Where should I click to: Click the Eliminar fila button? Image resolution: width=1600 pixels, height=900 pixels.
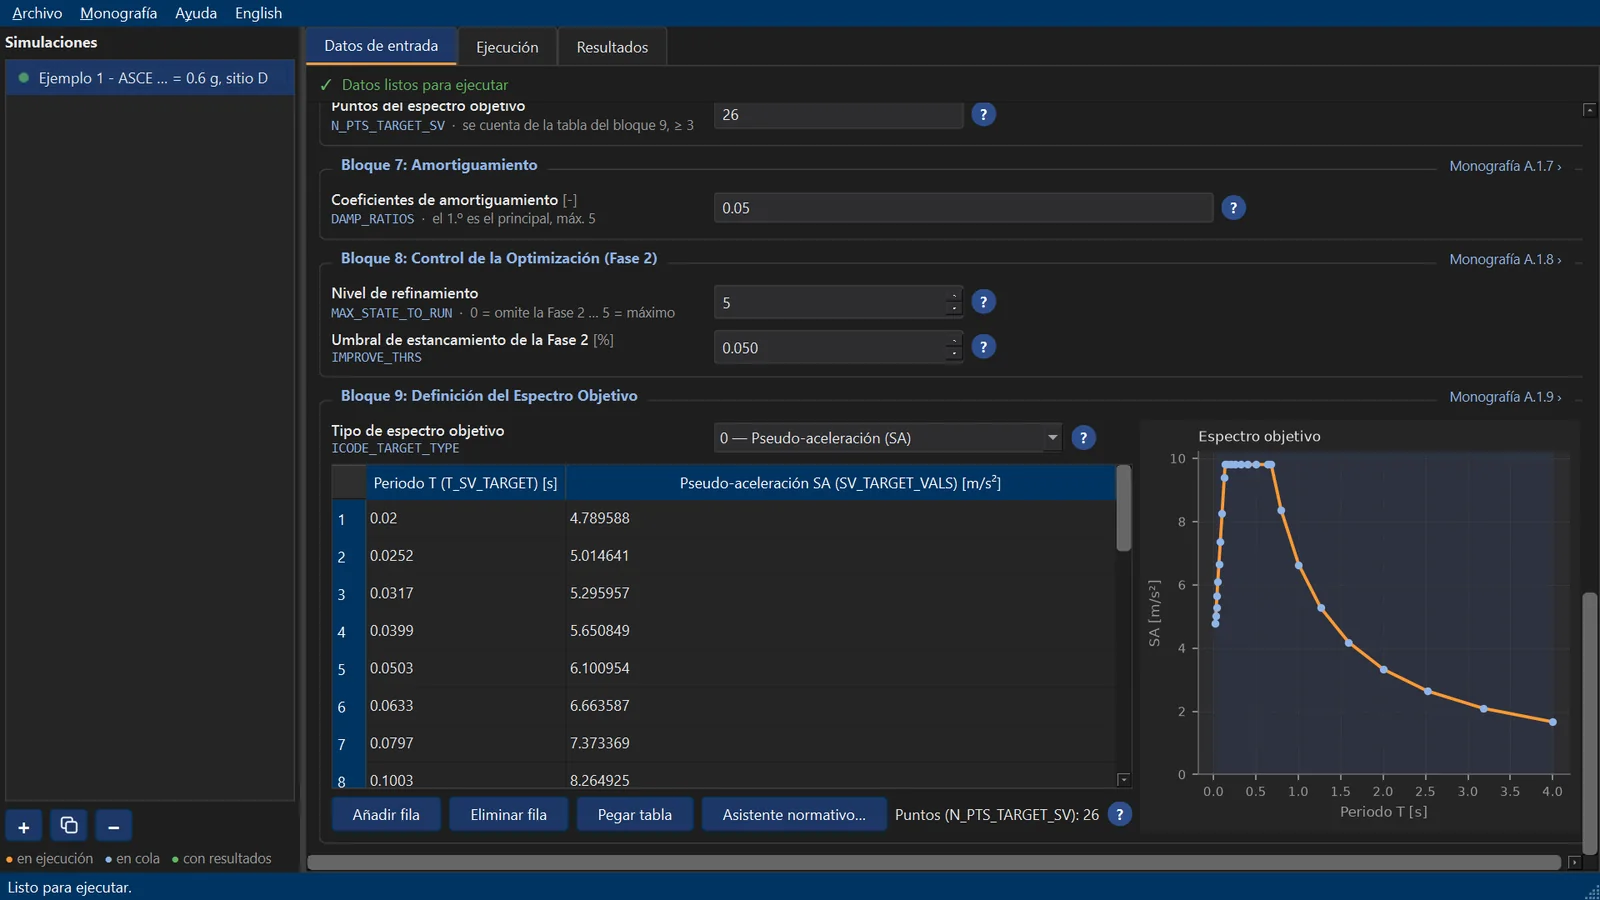509,815
